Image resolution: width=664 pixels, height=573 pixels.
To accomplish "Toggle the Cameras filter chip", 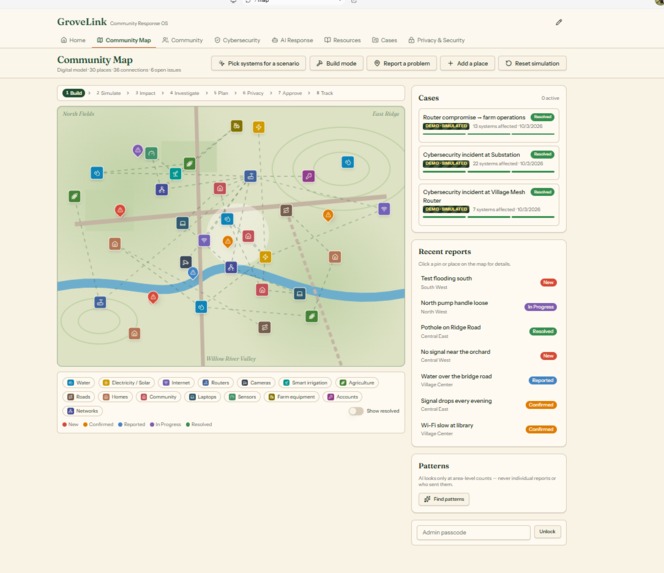I will [x=256, y=383].
